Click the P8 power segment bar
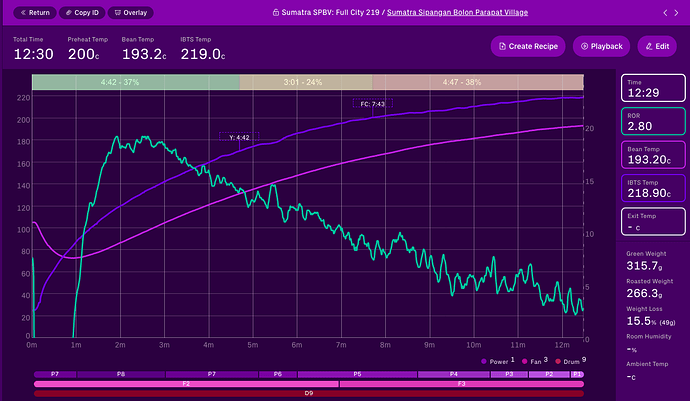 (121, 373)
